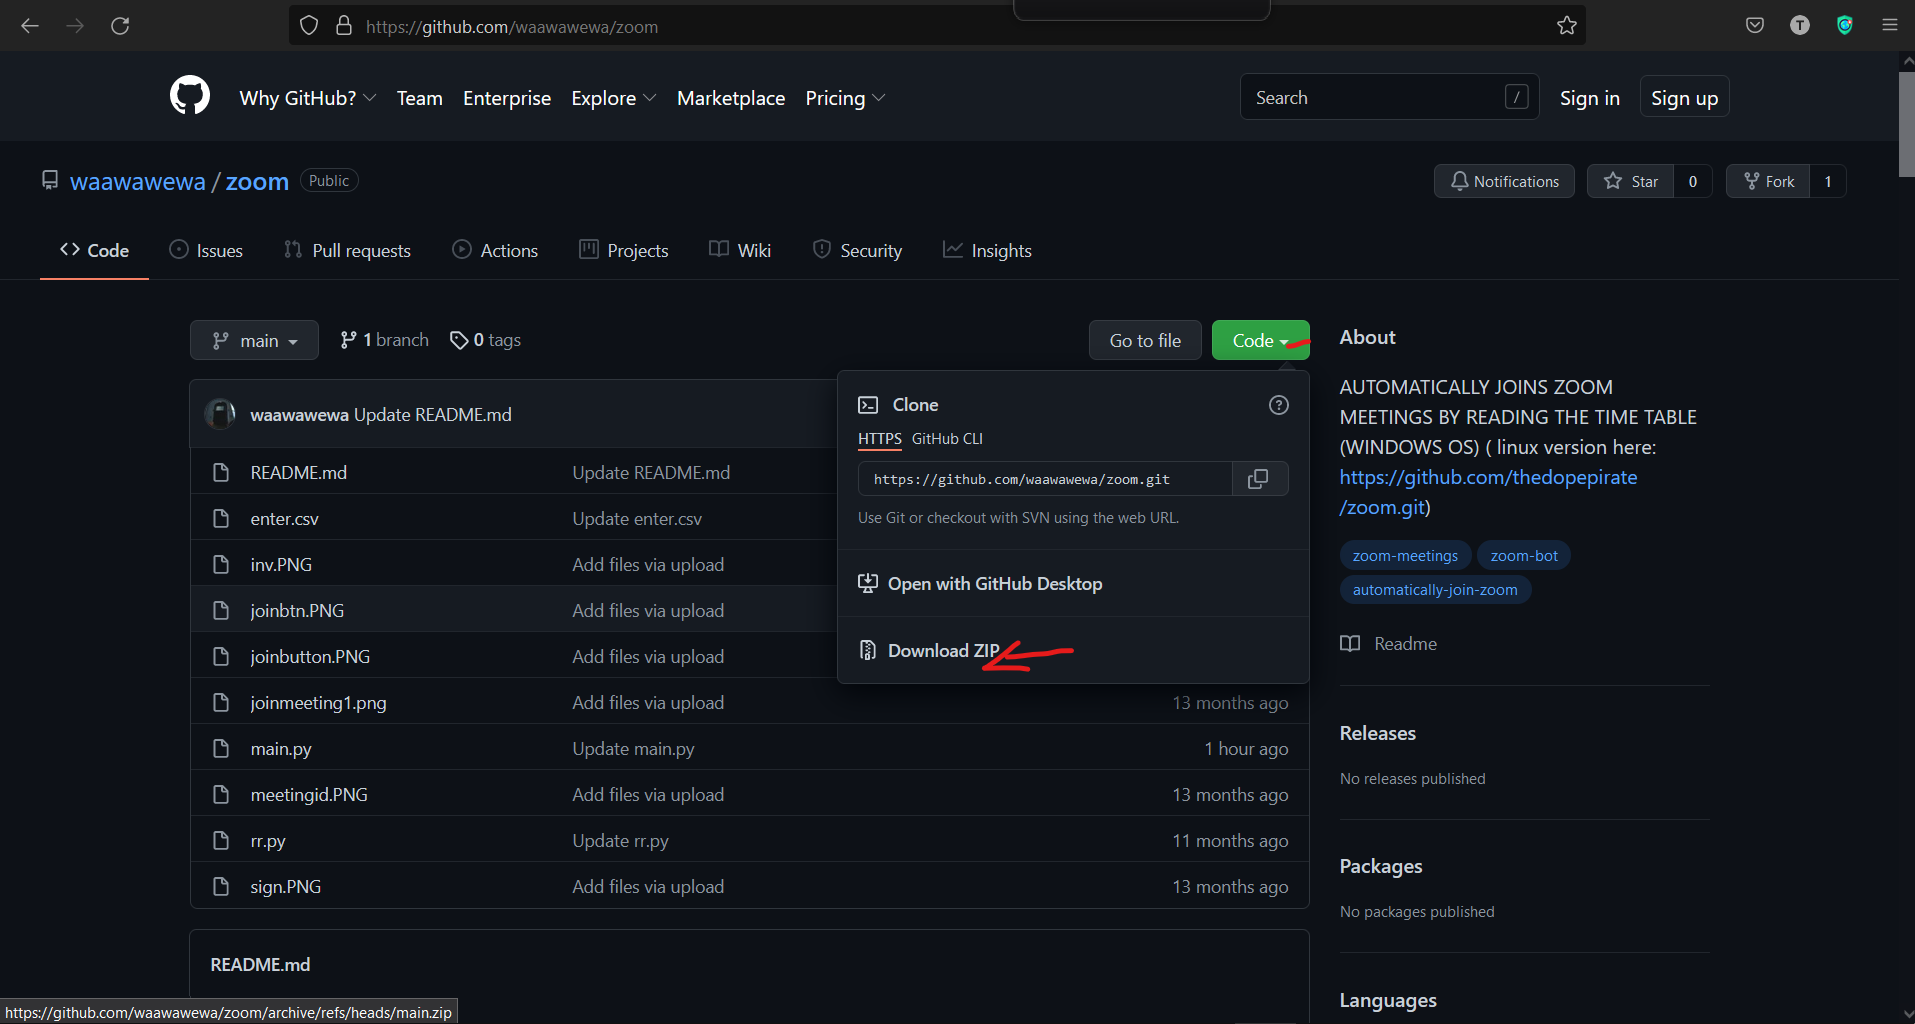Click the Sign in link
Image resolution: width=1915 pixels, height=1024 pixels.
(1590, 98)
